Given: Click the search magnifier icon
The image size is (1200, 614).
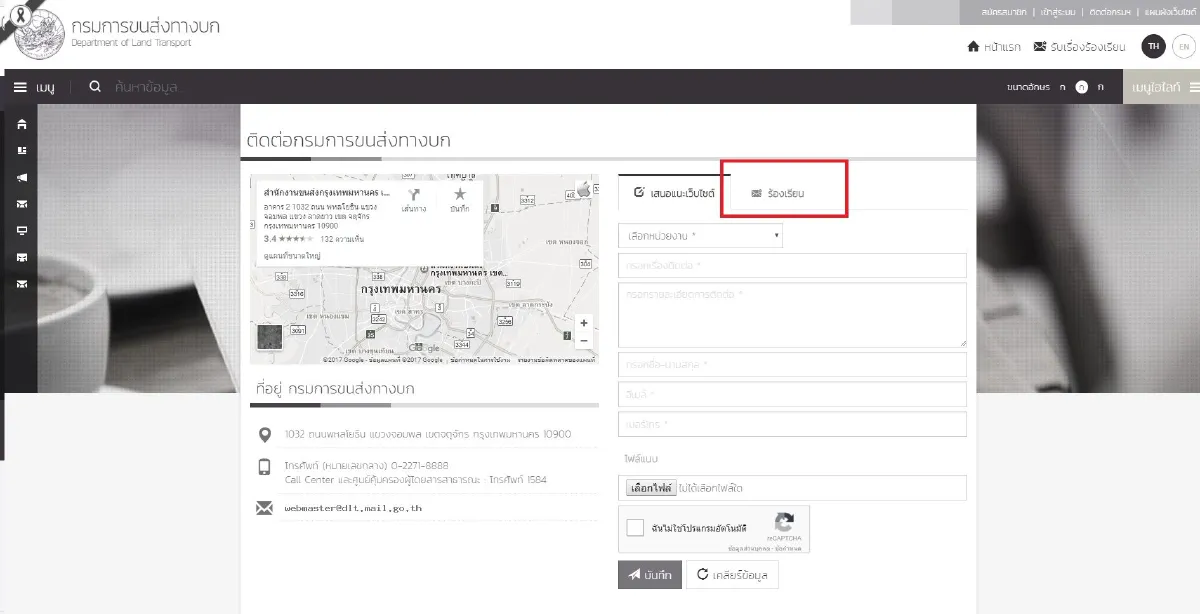Looking at the screenshot, I should [x=95, y=87].
